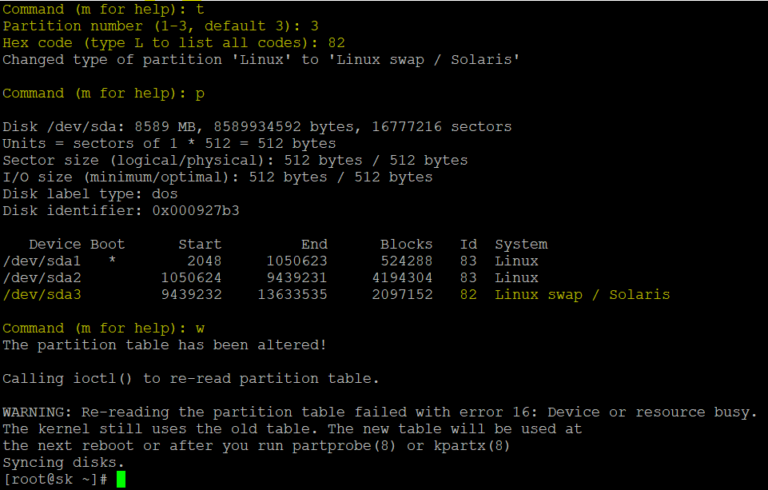
Task: Click the 'WARNING:' text in output
Action: click(37, 412)
